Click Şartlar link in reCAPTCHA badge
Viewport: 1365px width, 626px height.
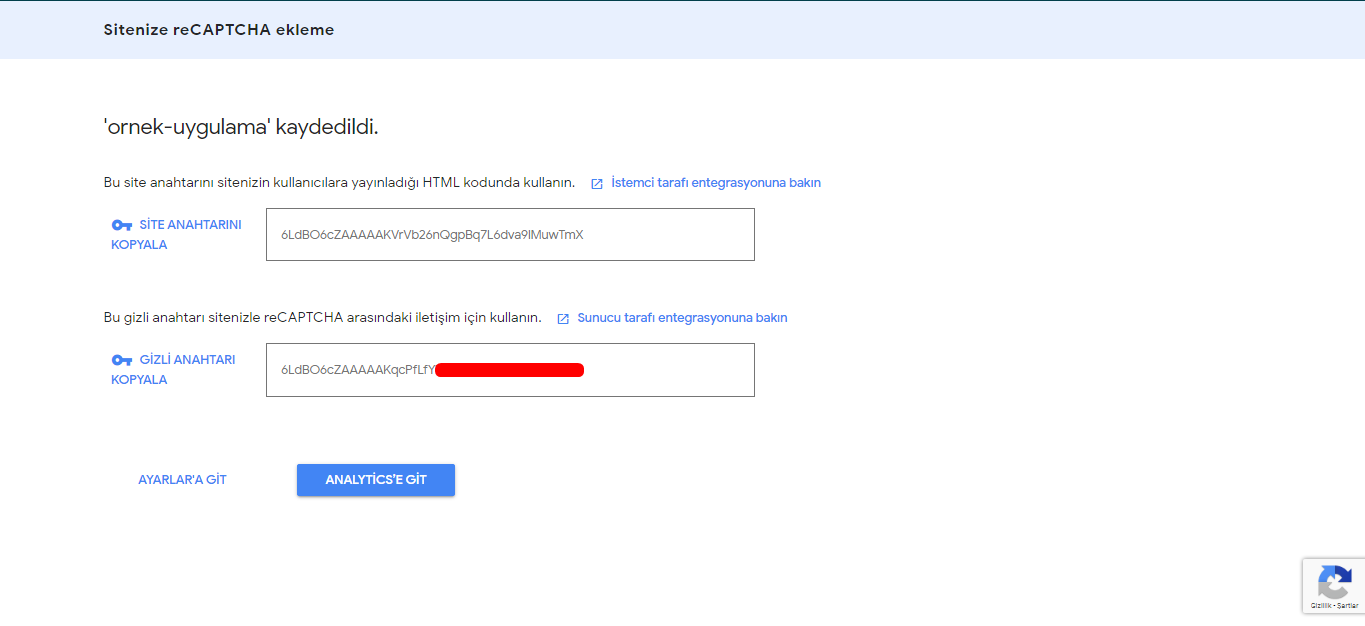[x=1348, y=606]
